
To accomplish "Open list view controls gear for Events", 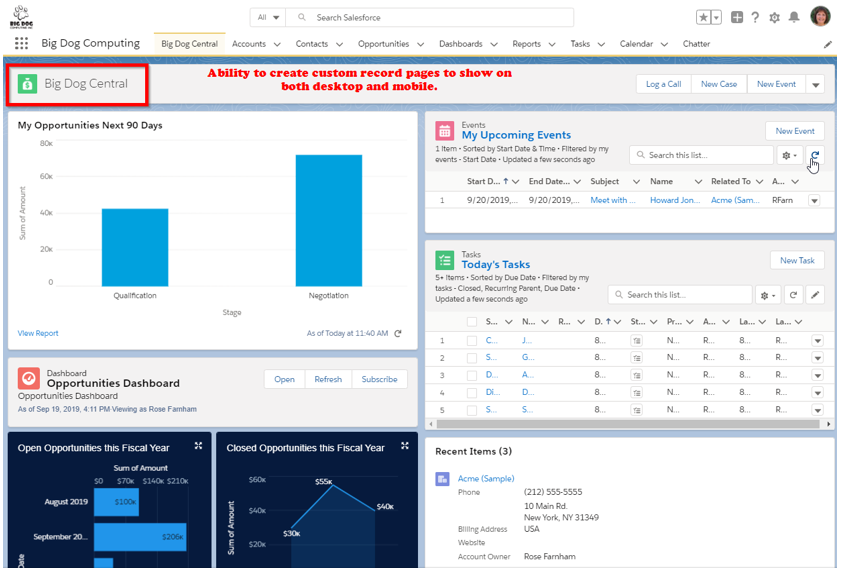I will pyautogui.click(x=790, y=155).
